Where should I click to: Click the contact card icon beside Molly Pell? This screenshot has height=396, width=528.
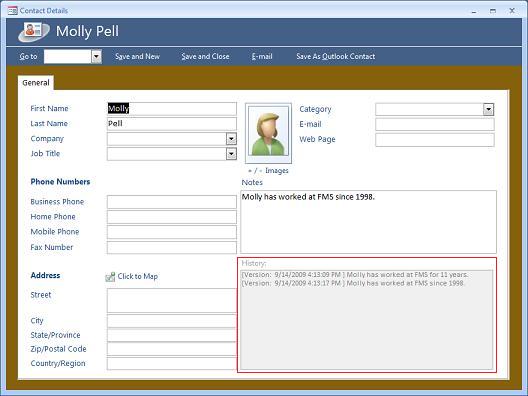33,32
